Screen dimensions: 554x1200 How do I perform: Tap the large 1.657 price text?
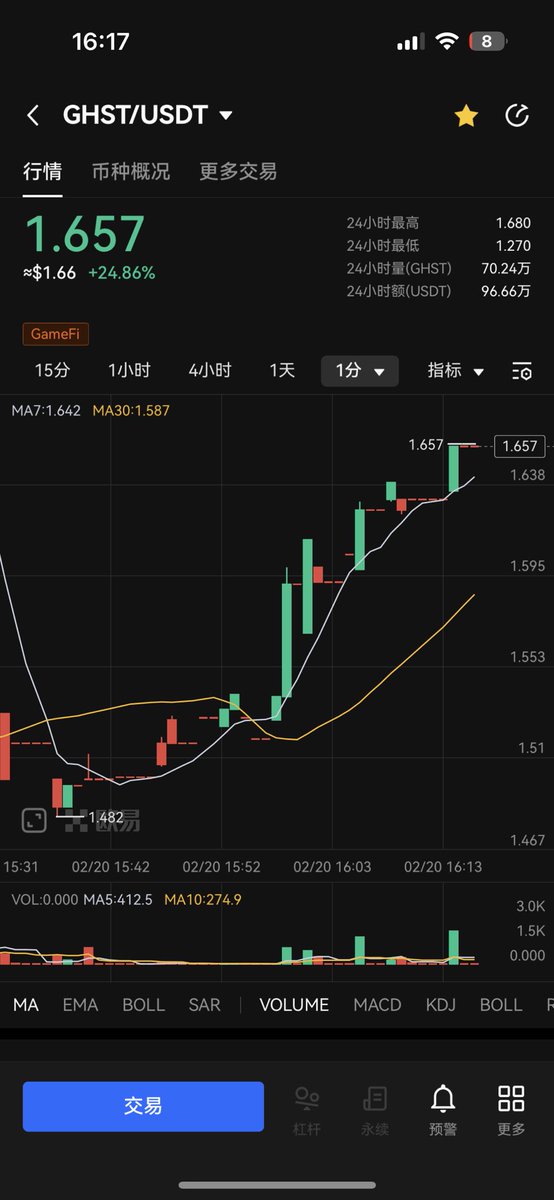pyautogui.click(x=84, y=234)
